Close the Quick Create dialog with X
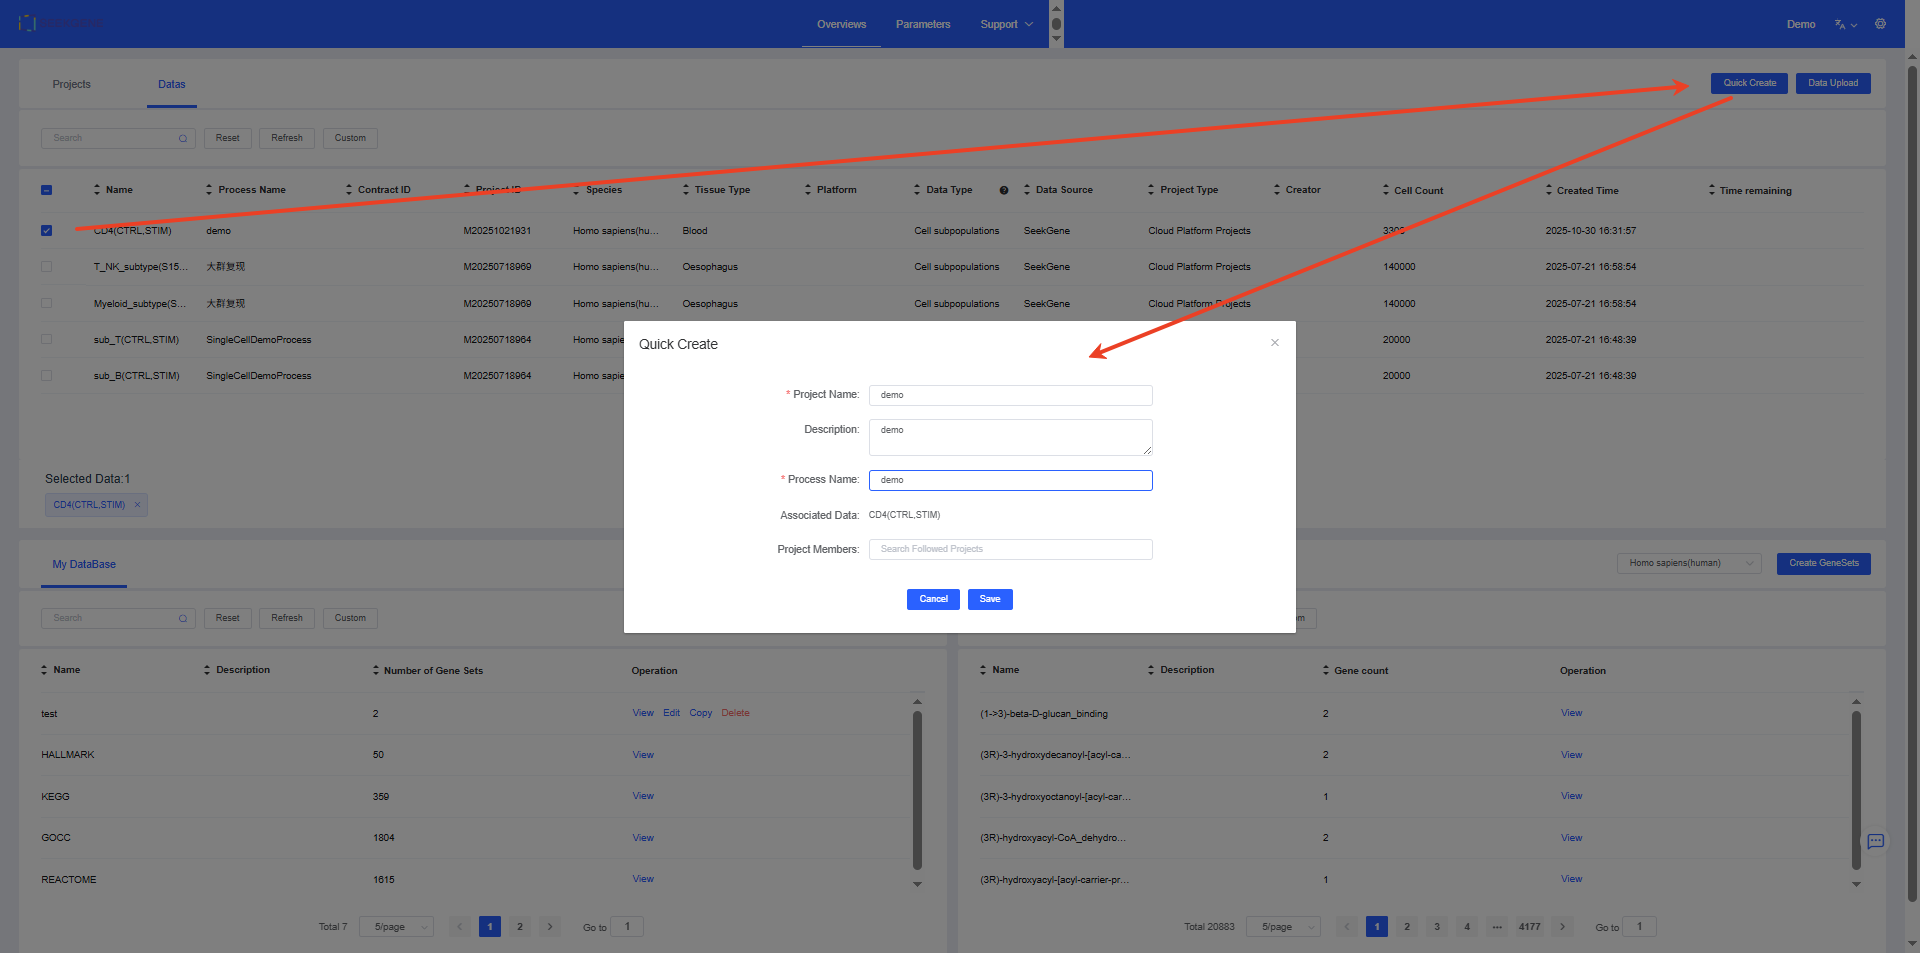Image resolution: width=1920 pixels, height=953 pixels. pos(1275,343)
